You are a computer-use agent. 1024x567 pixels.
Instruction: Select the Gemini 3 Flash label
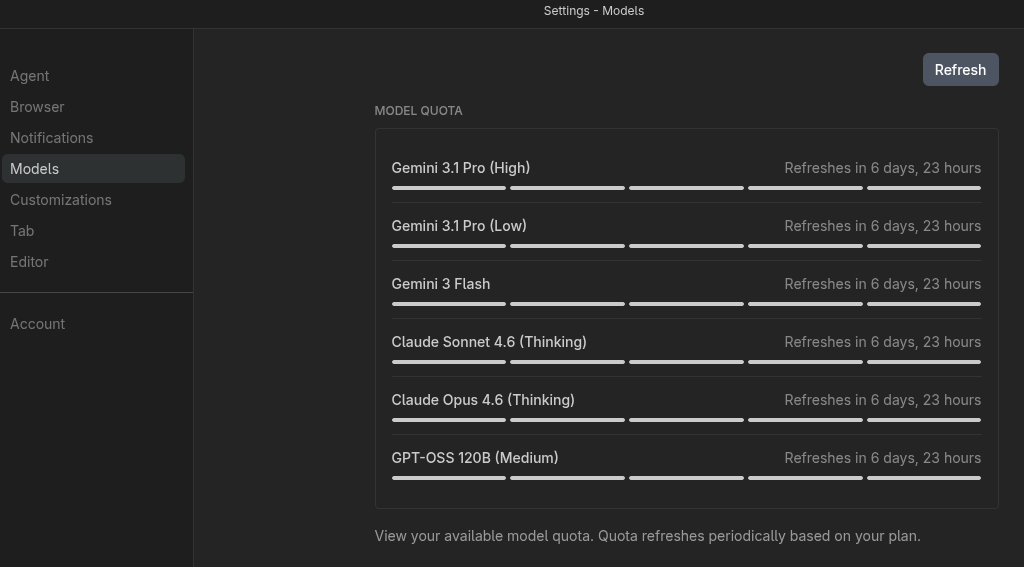441,284
